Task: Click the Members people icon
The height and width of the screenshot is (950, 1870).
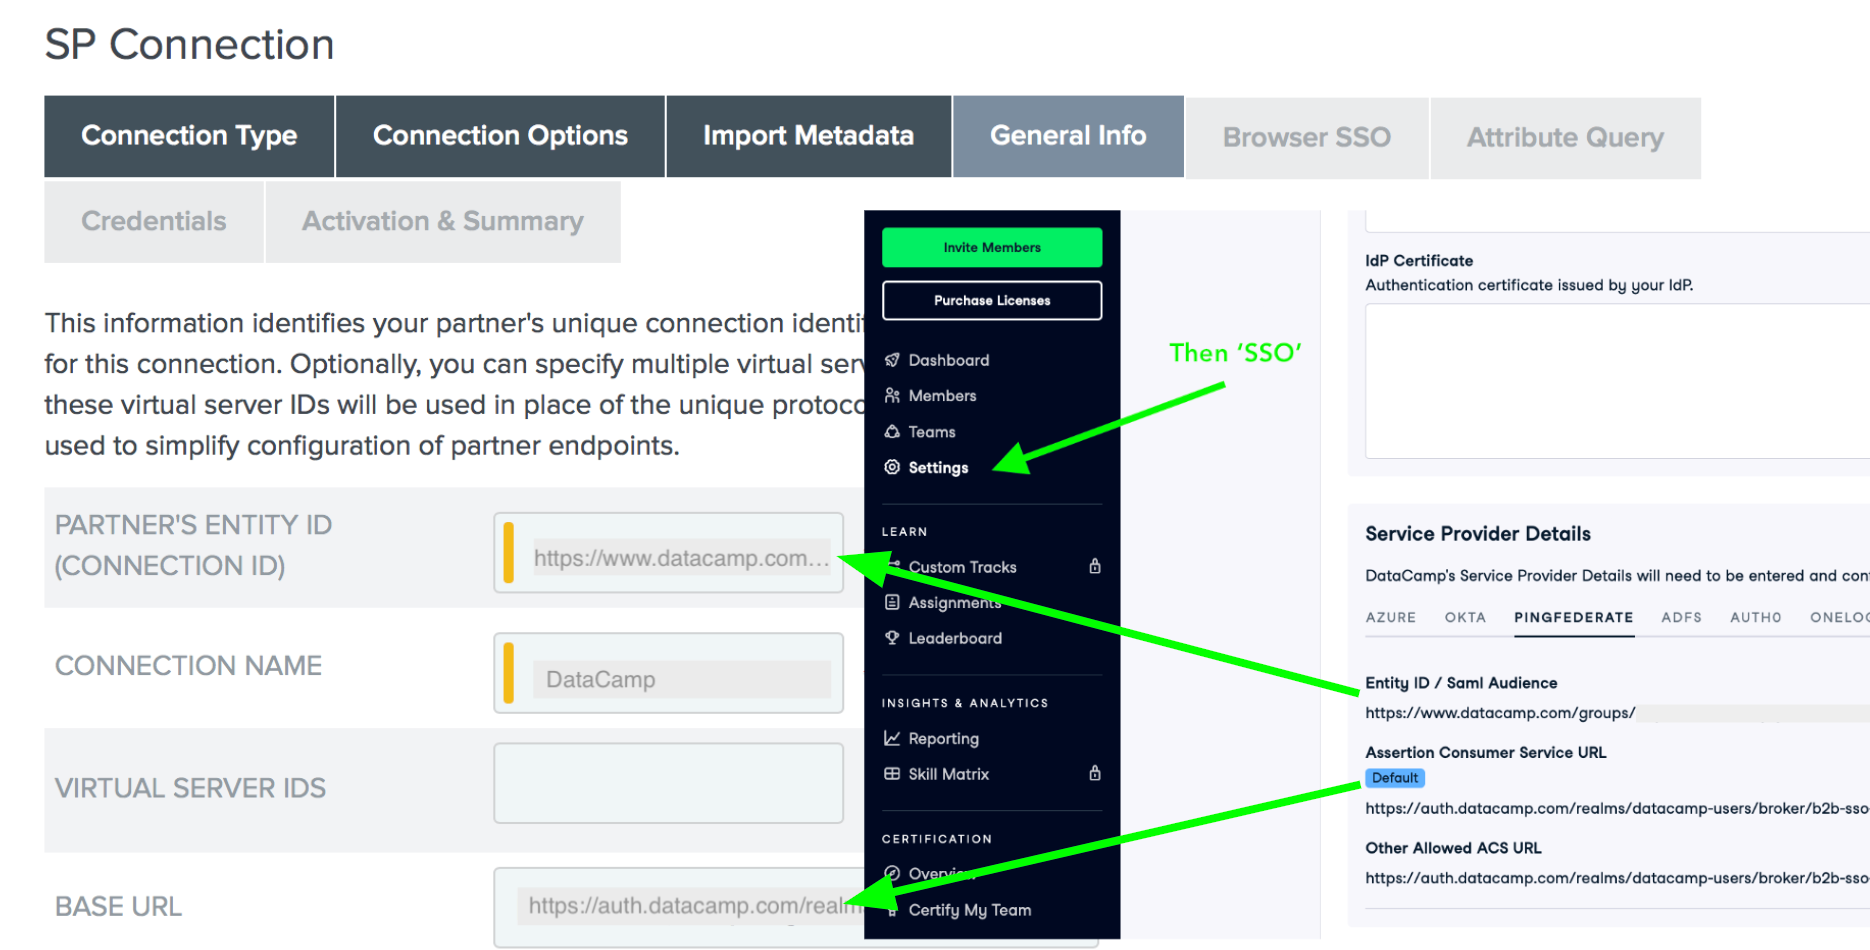Action: [892, 396]
